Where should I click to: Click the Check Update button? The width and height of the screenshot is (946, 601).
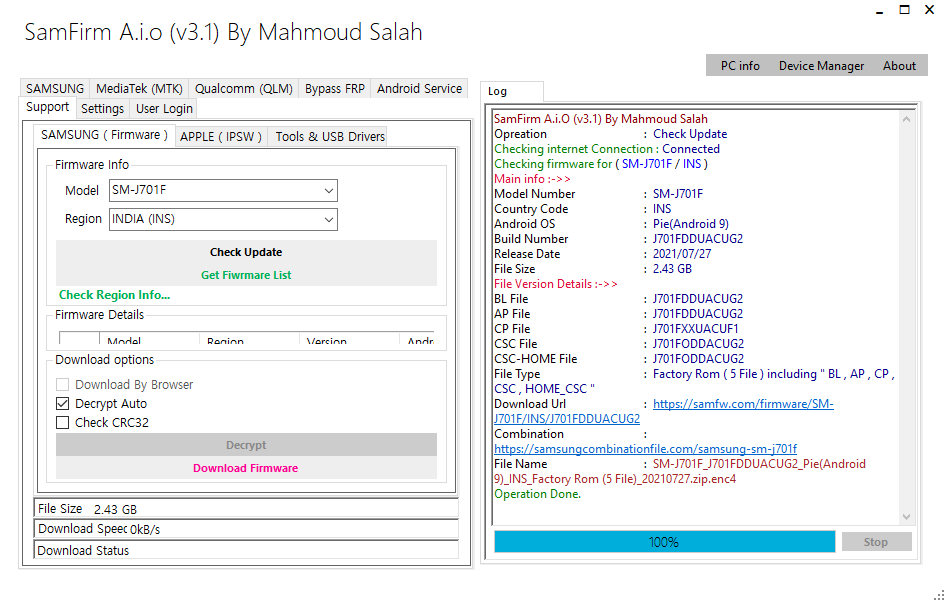pyautogui.click(x=246, y=252)
